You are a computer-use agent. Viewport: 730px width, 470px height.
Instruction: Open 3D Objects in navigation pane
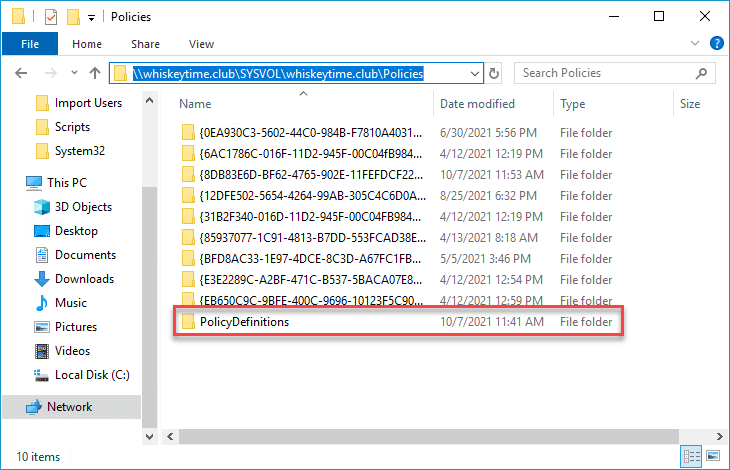(73, 207)
